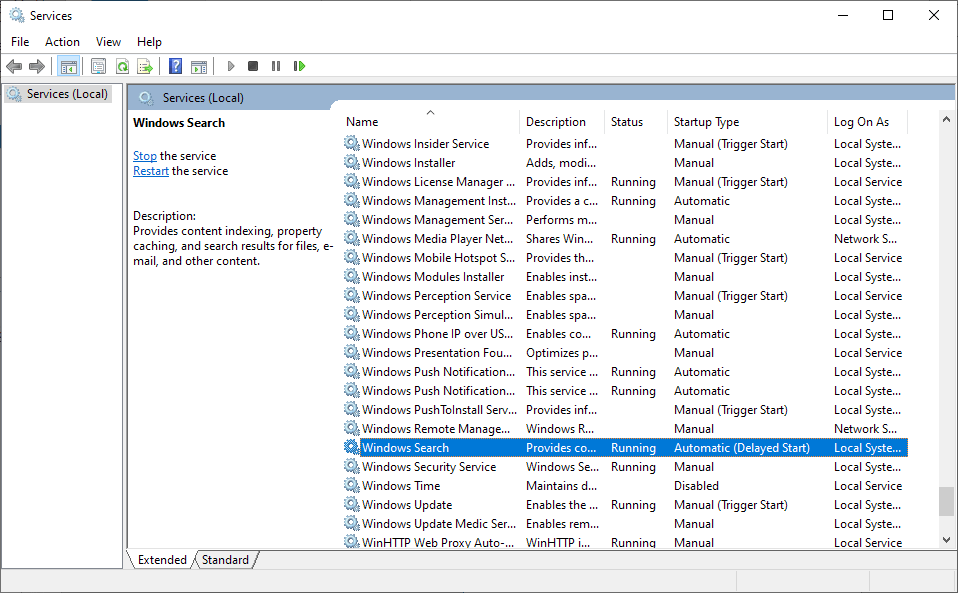Screen dimensions: 958x593
Task: Open Properties from the toolbar icon
Action: 98,67
